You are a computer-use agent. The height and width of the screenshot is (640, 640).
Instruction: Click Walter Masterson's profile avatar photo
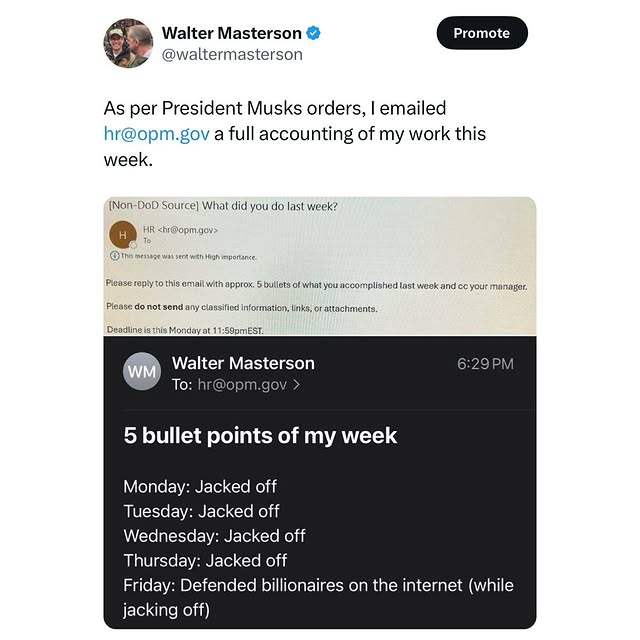tap(128, 43)
